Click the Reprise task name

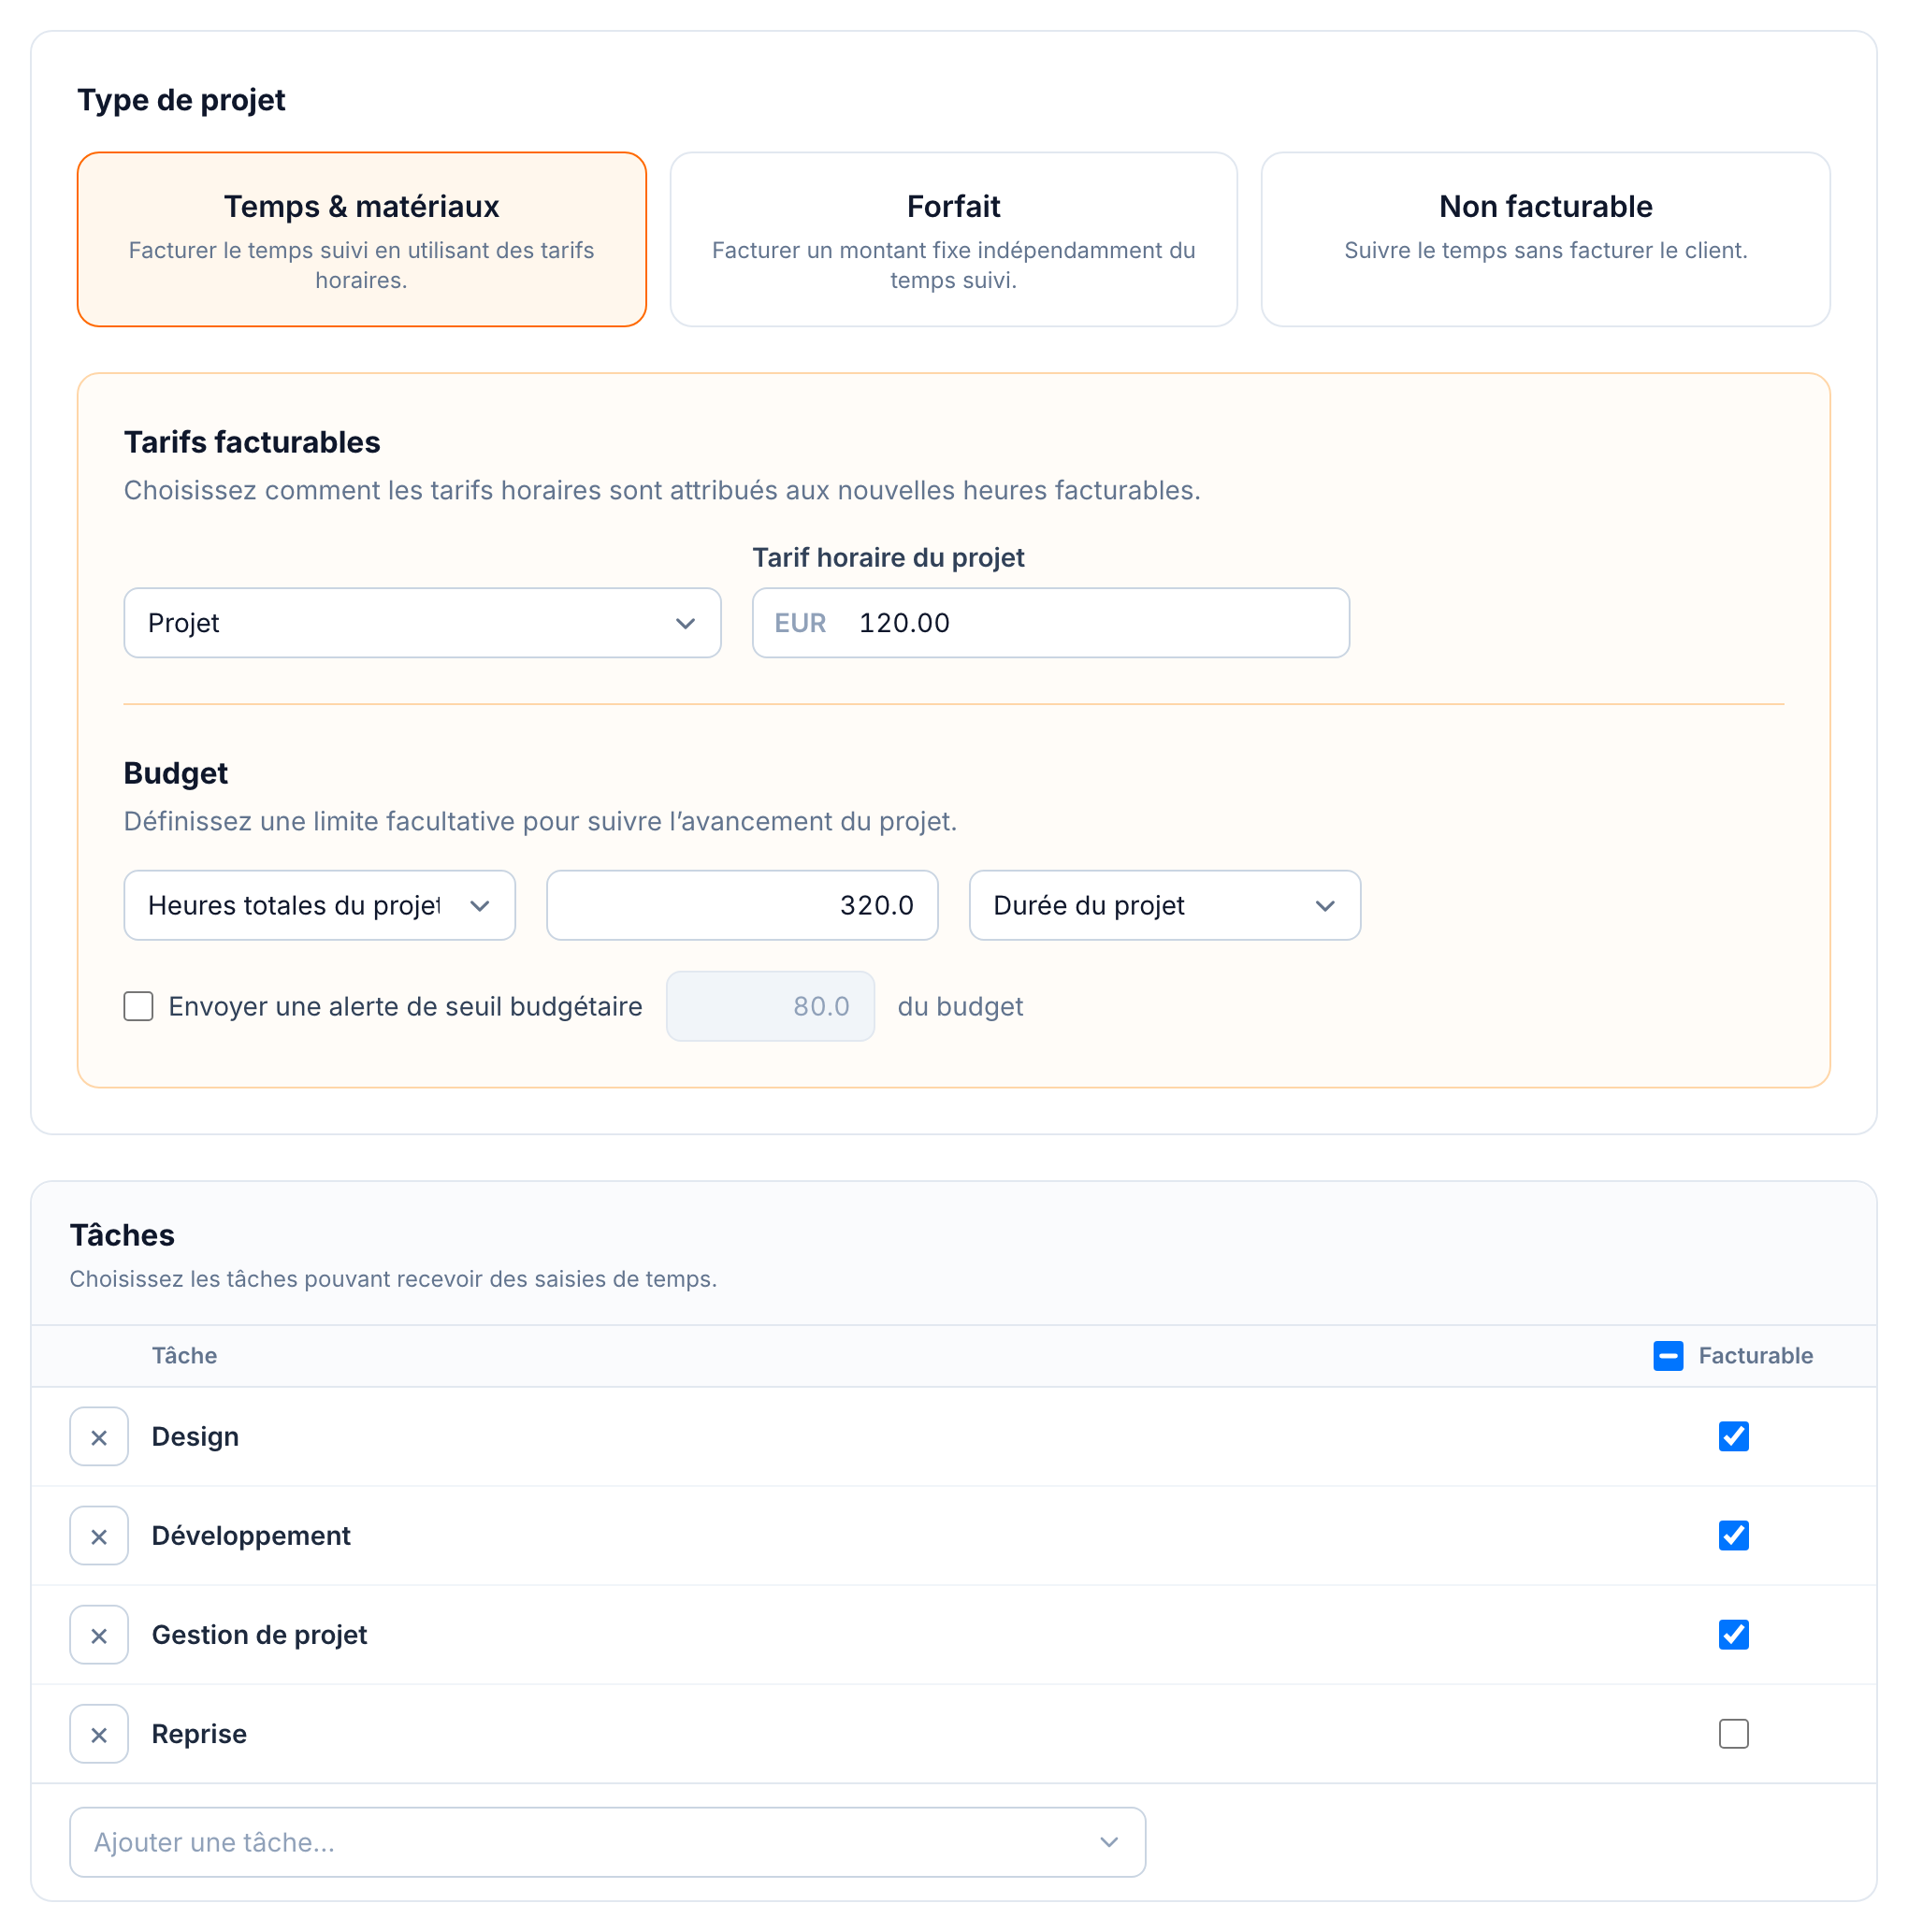[199, 1734]
